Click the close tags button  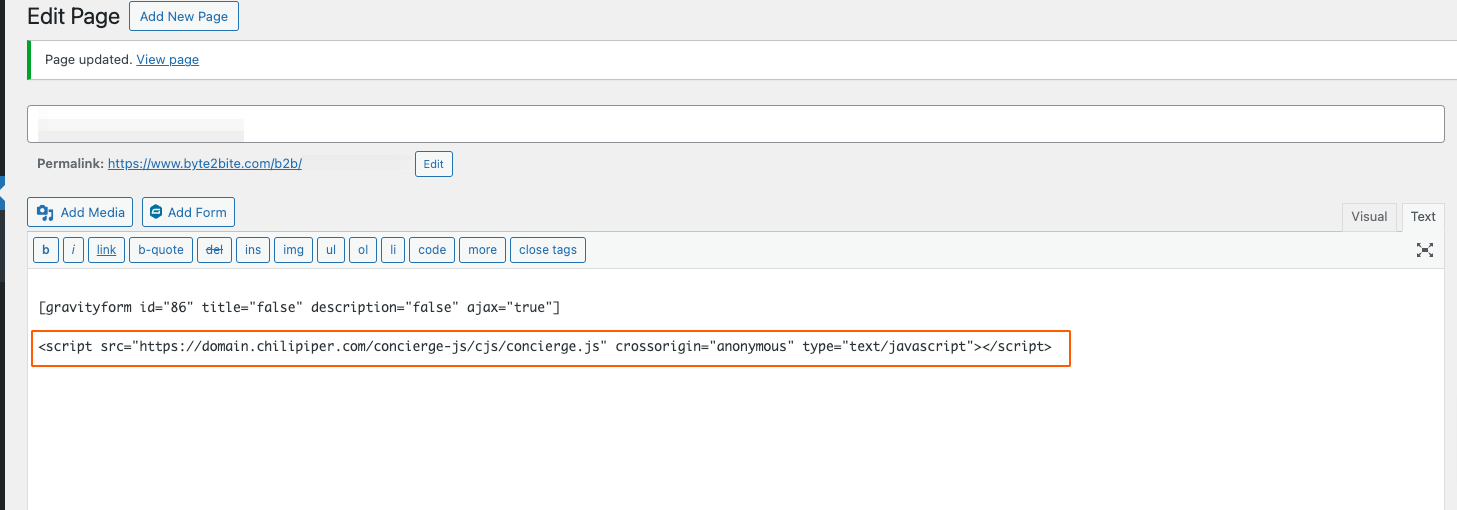pyautogui.click(x=548, y=250)
